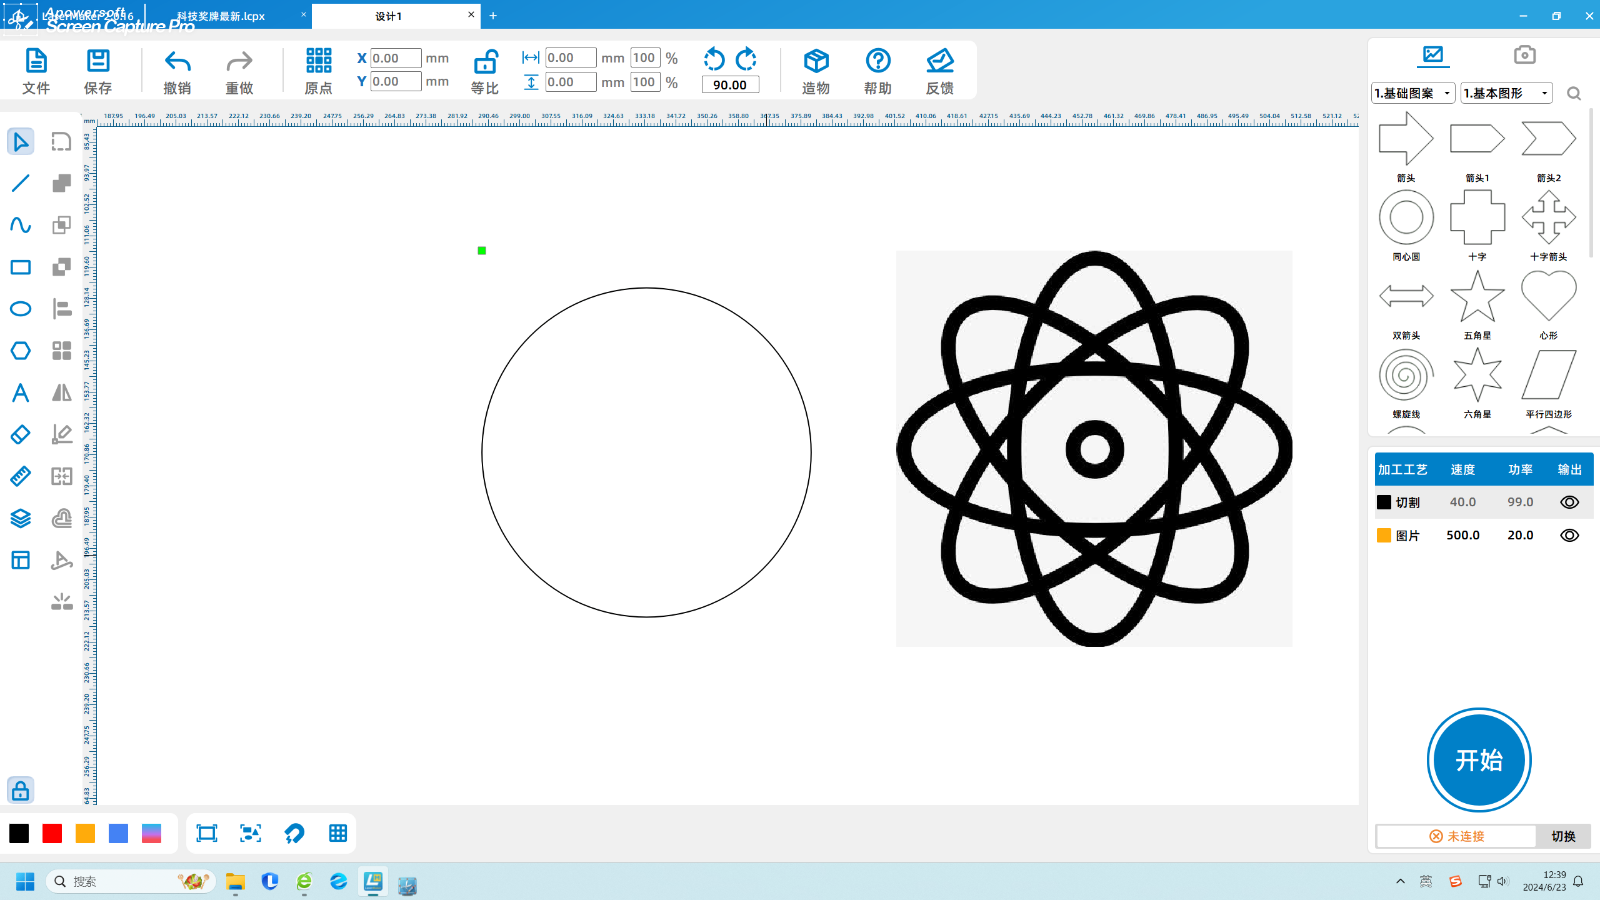1600x900 pixels.
Task: Click the undo (撤销) icon
Action: click(177, 62)
